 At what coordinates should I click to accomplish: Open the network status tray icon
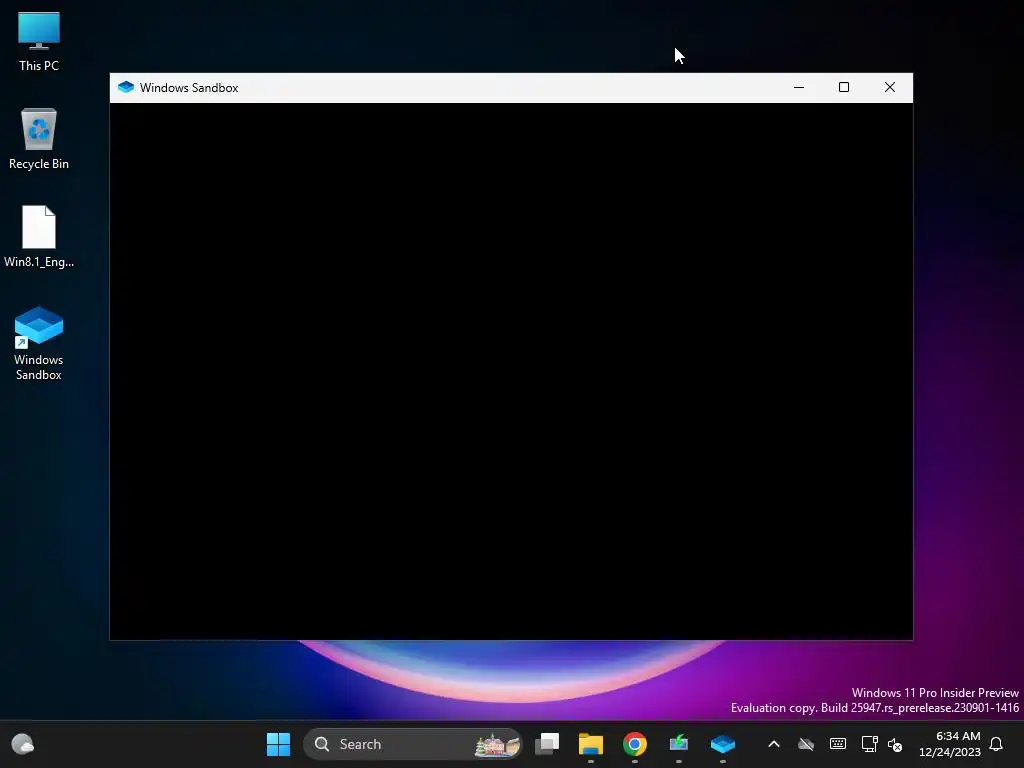coord(869,744)
